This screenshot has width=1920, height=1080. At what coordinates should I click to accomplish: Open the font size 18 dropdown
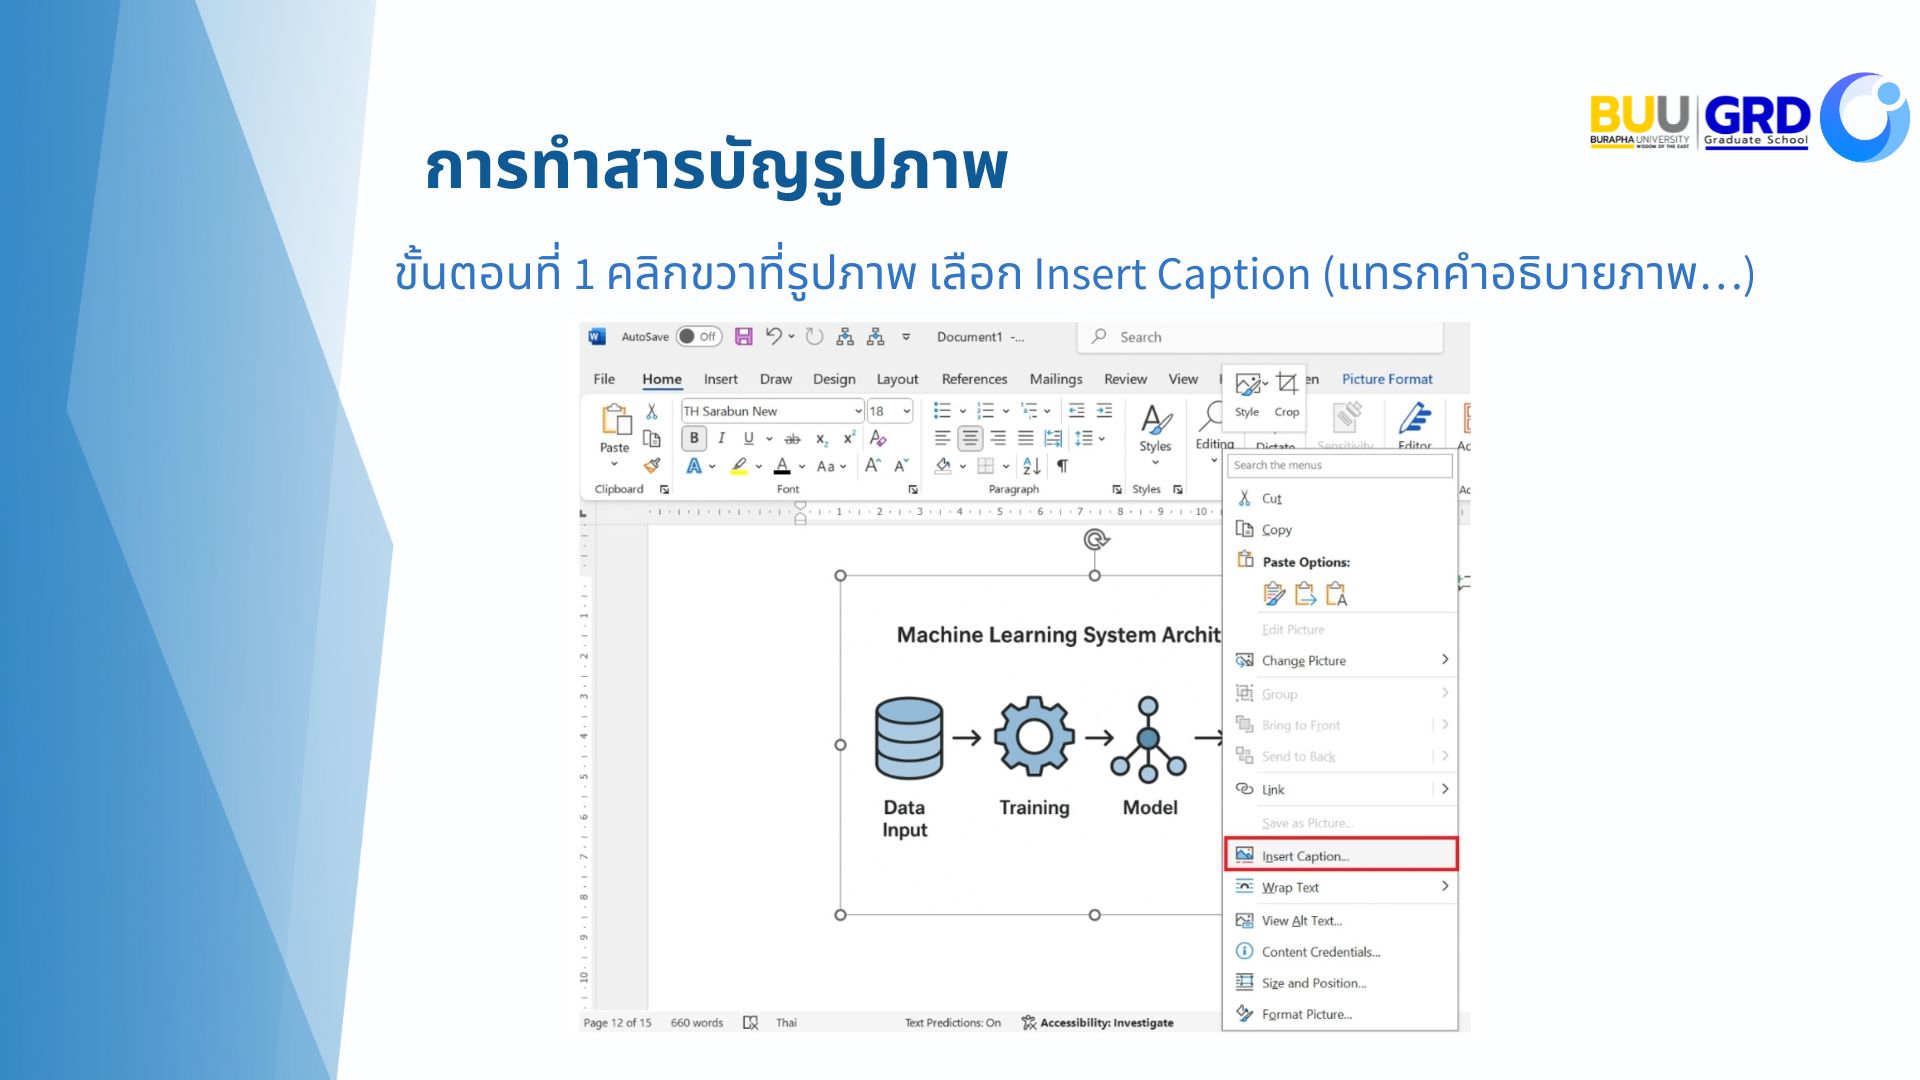(x=907, y=411)
